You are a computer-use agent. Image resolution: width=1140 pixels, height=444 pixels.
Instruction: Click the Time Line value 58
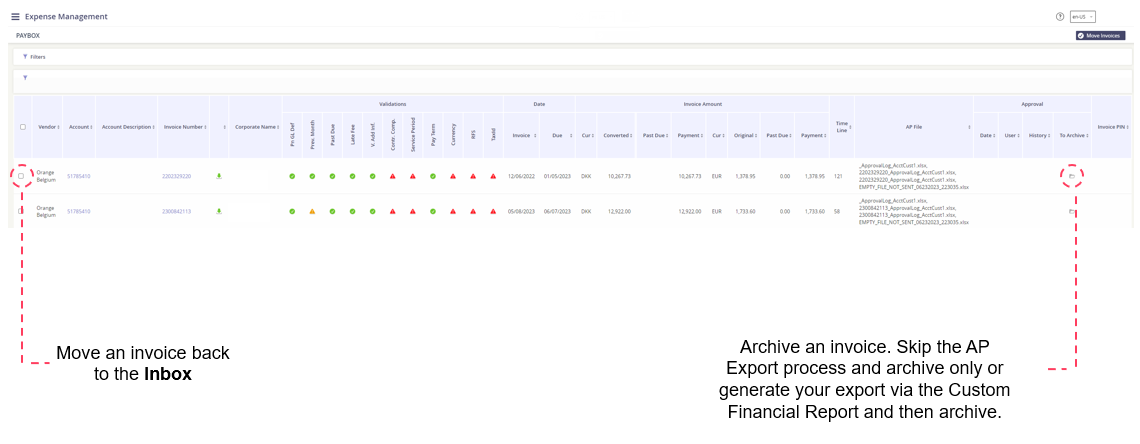pos(838,211)
